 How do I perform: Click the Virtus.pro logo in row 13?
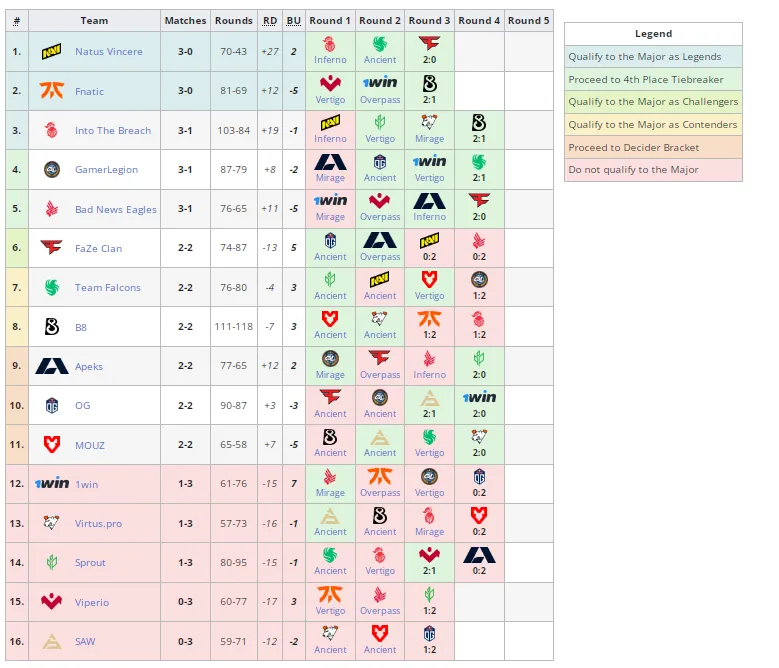coord(52,522)
